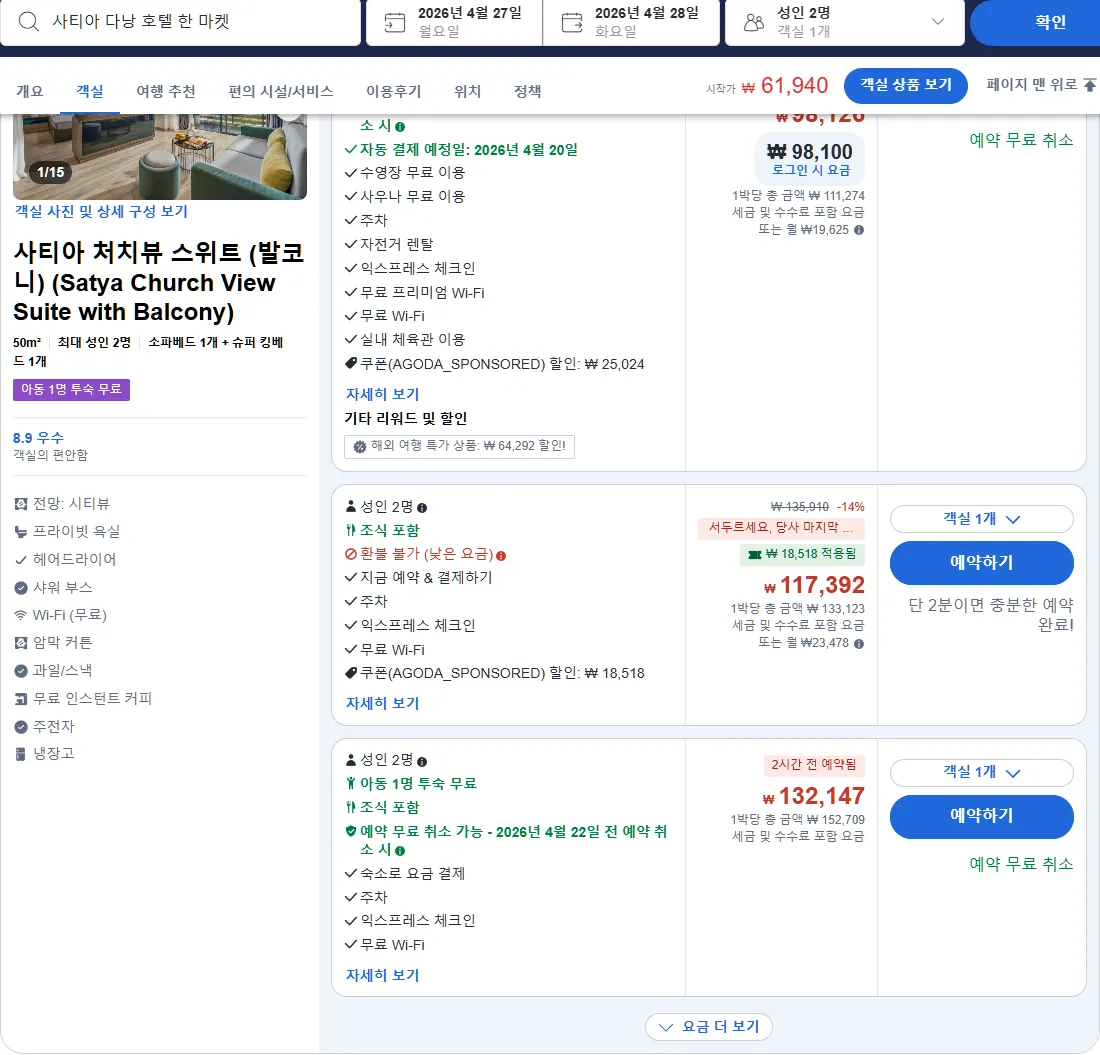Go to the 위치 tab
This screenshot has width=1100, height=1055.
[x=467, y=91]
